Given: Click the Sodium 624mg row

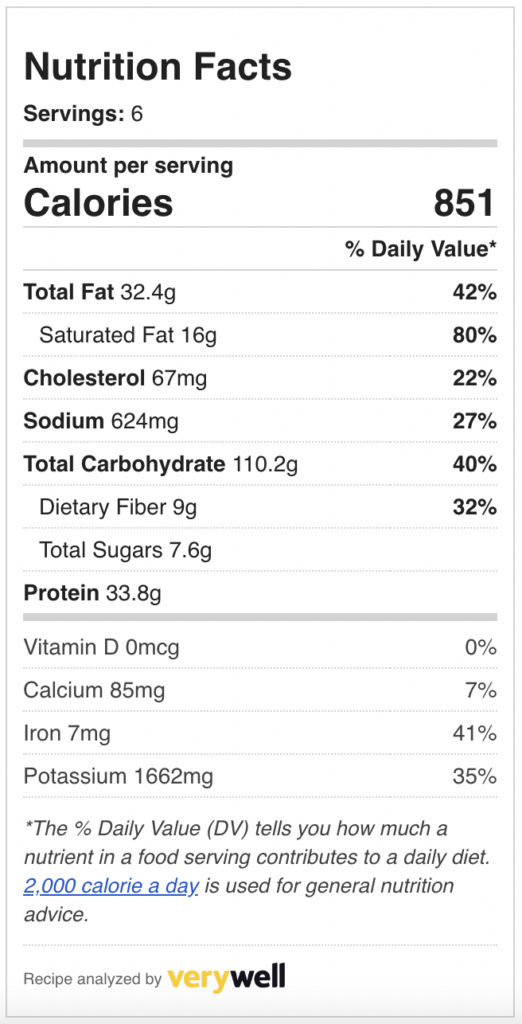Looking at the screenshot, I should coord(260,421).
